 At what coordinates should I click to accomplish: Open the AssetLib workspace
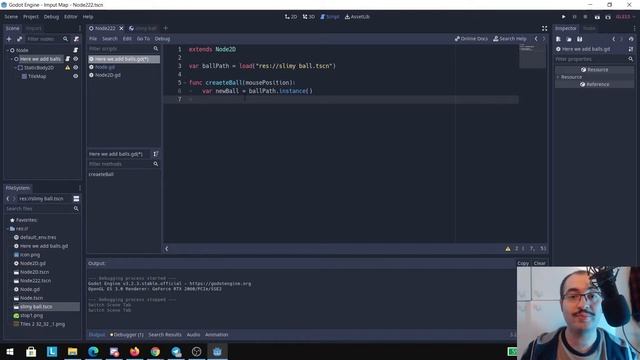[357, 17]
